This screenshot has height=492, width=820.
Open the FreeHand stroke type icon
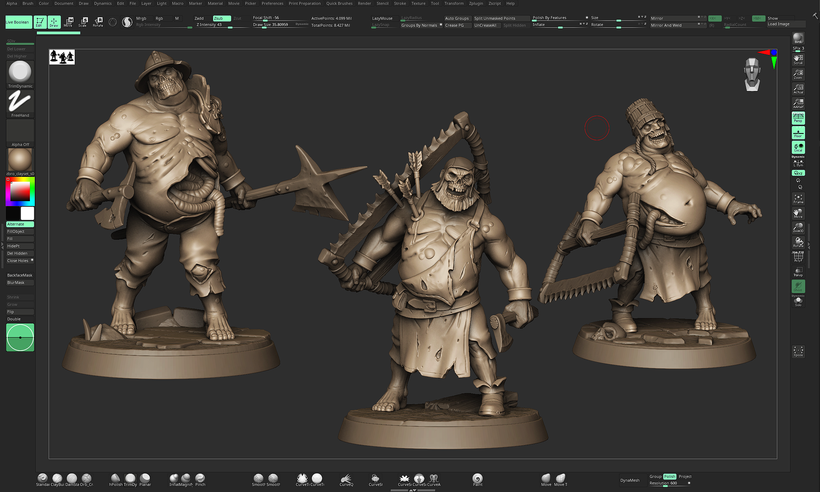click(x=20, y=101)
